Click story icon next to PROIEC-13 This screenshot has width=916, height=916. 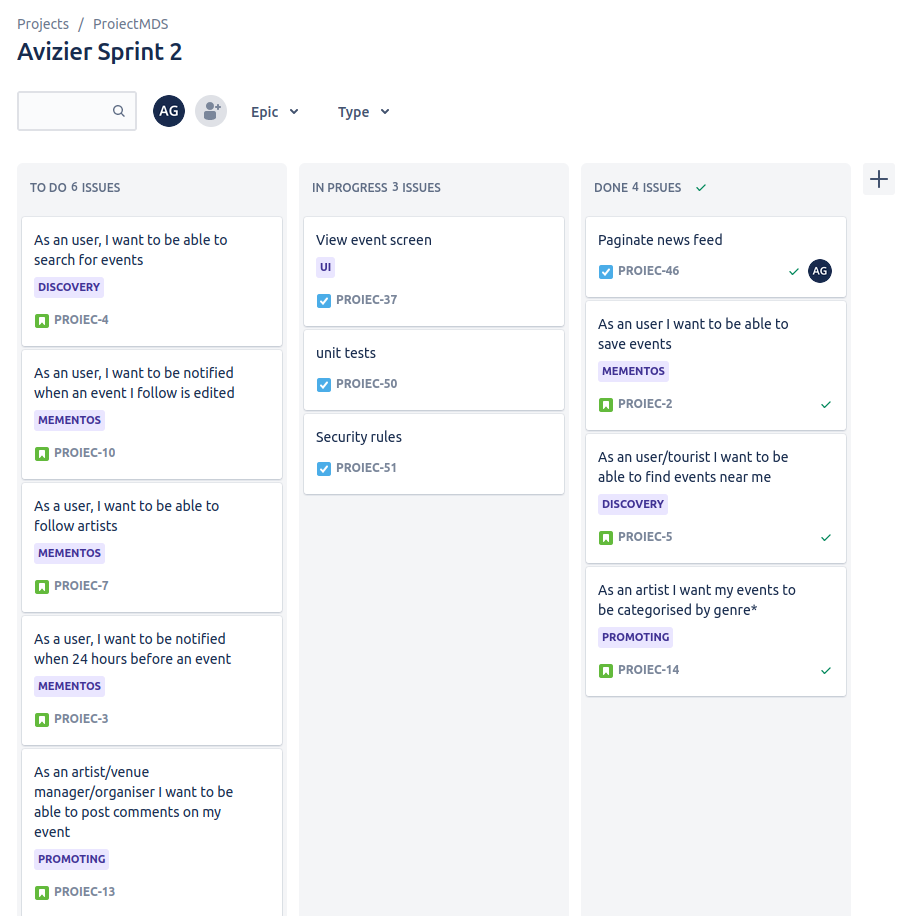click(x=41, y=893)
